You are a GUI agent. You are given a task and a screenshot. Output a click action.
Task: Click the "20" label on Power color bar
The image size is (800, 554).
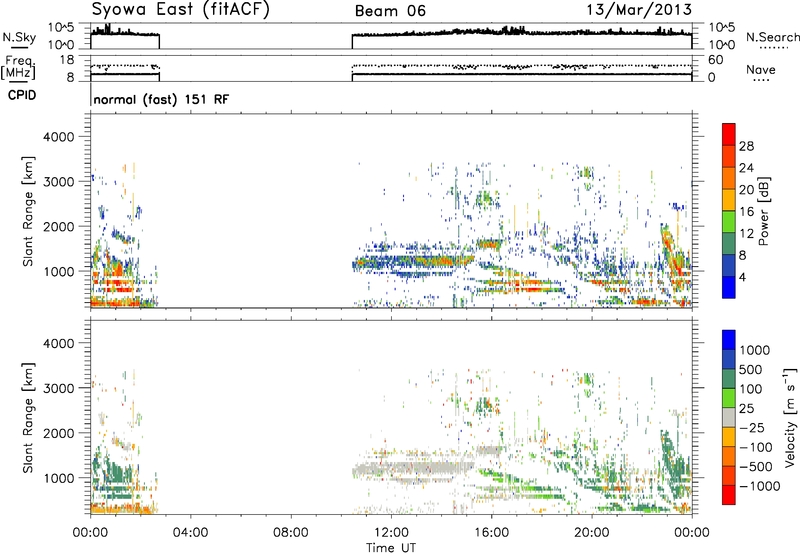[746, 190]
